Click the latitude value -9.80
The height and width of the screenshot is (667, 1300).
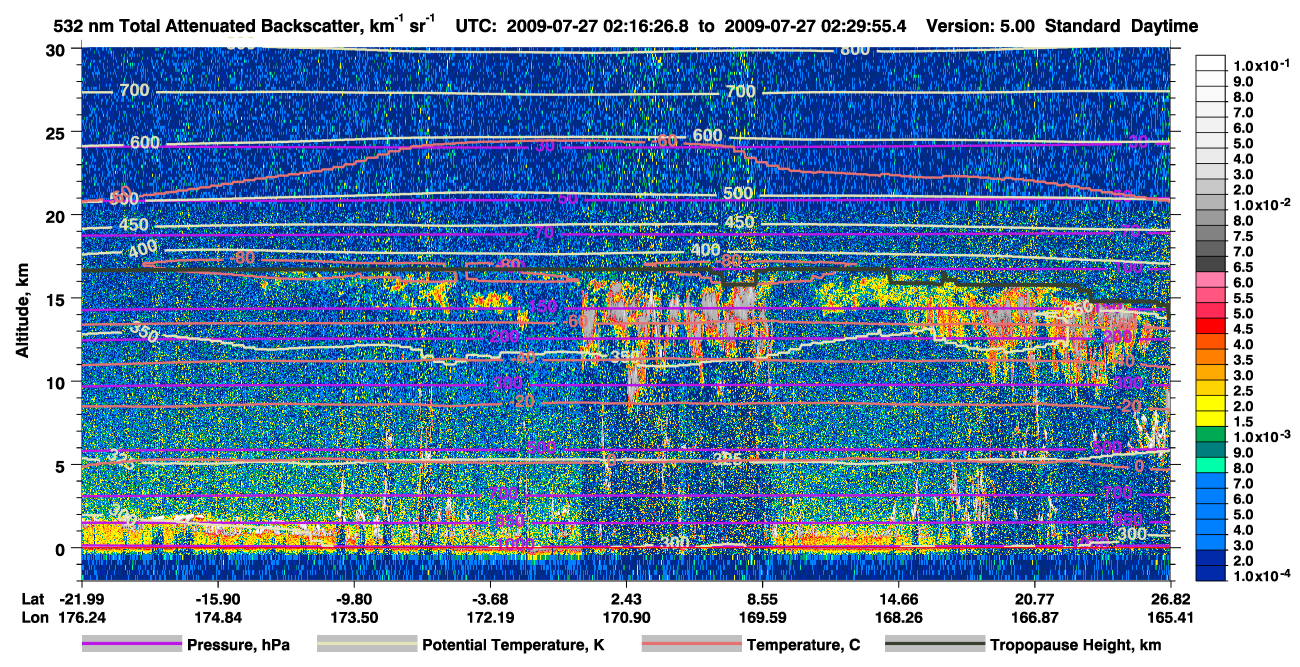click(x=355, y=597)
